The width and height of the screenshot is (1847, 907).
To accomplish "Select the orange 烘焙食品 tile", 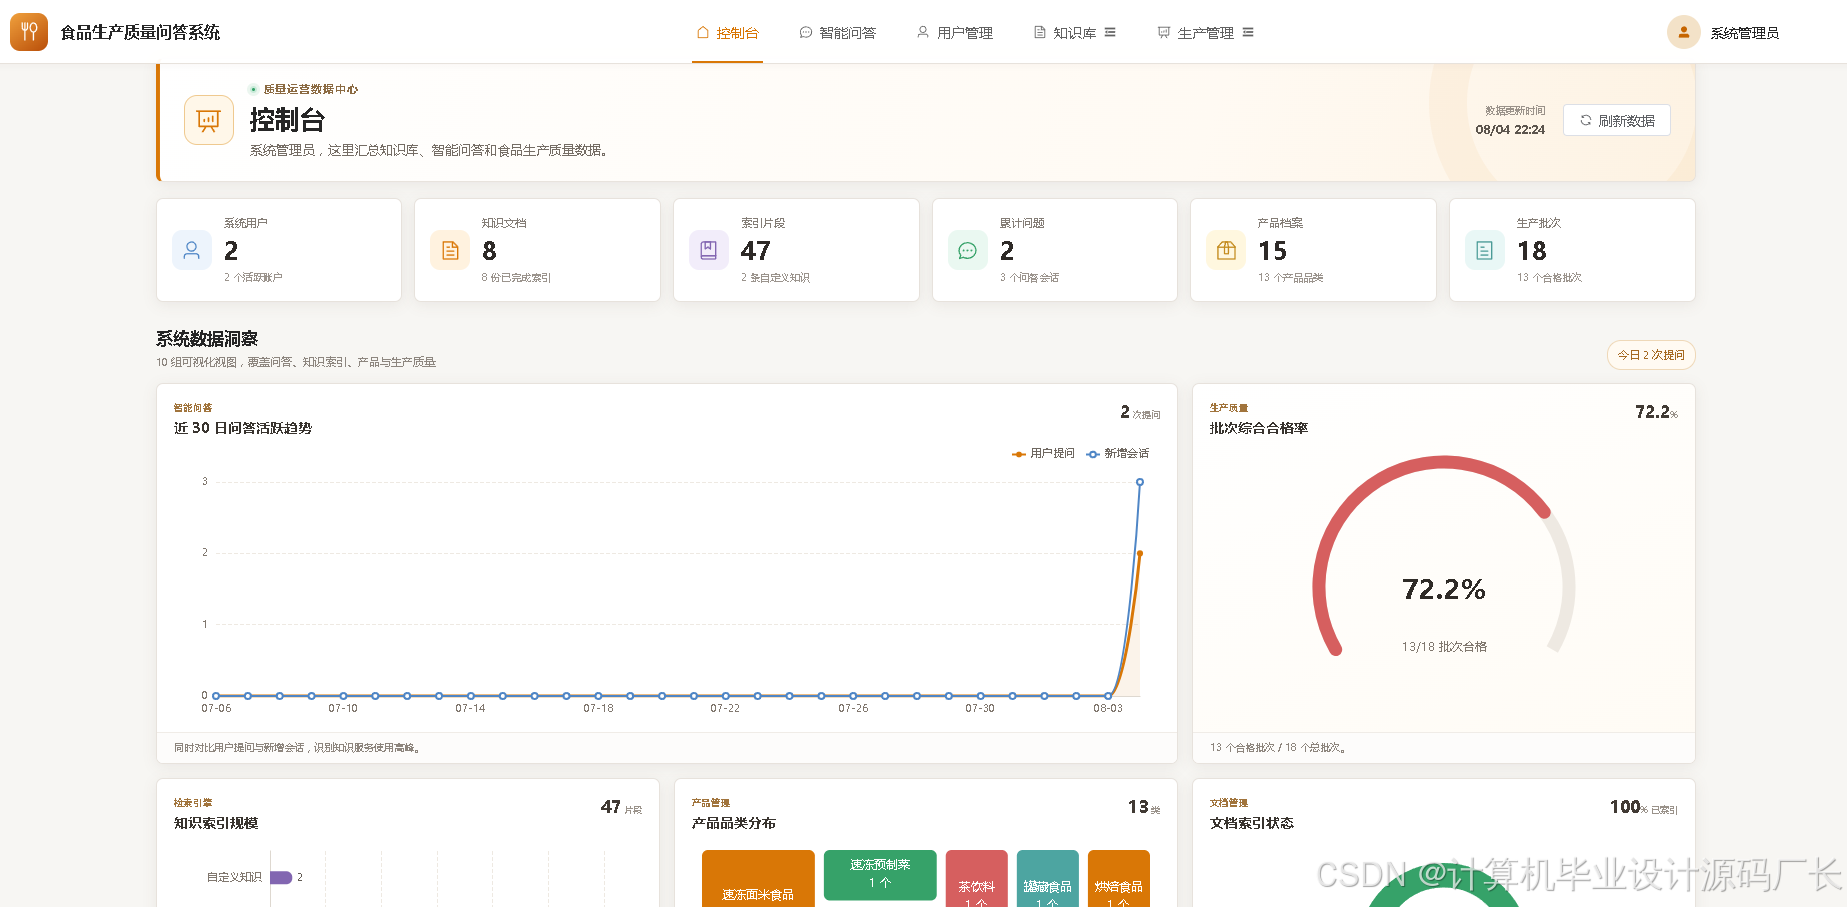I will [1119, 879].
